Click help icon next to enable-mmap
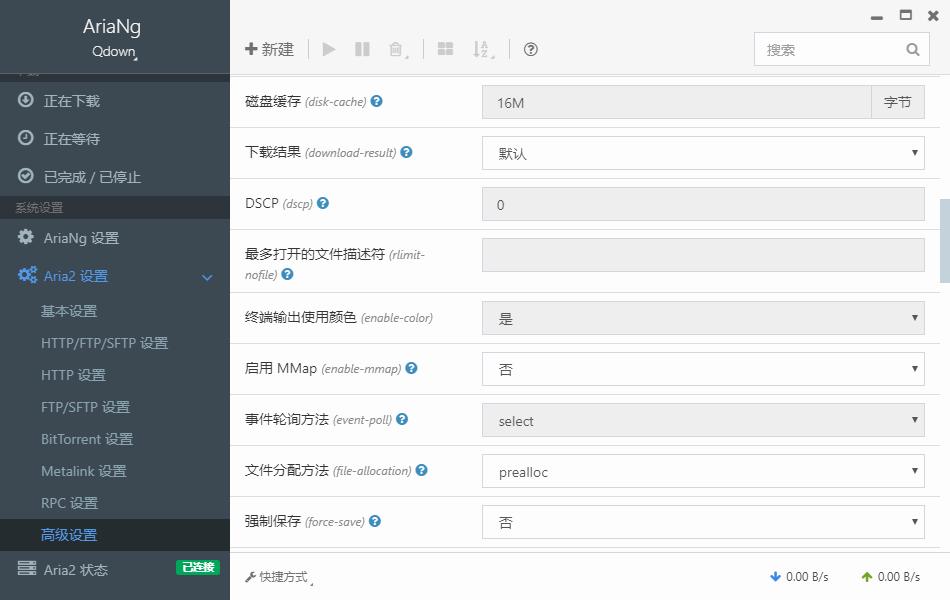Screen dimensions: 950x600 point(411,368)
